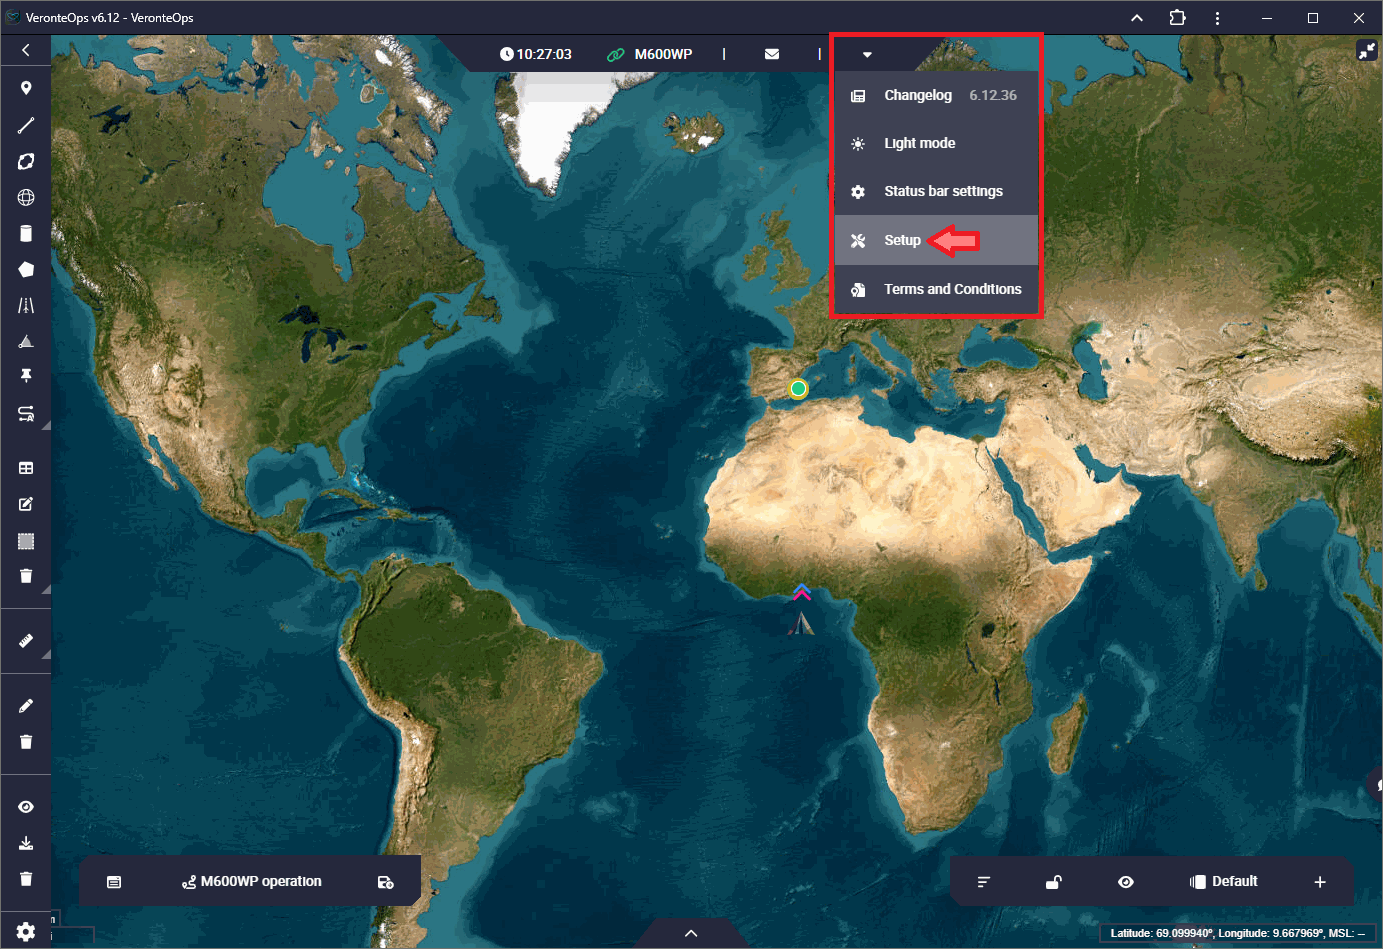The image size is (1383, 949).
Task: Collapse the left sidebar with back chevron
Action: pyautogui.click(x=26, y=49)
